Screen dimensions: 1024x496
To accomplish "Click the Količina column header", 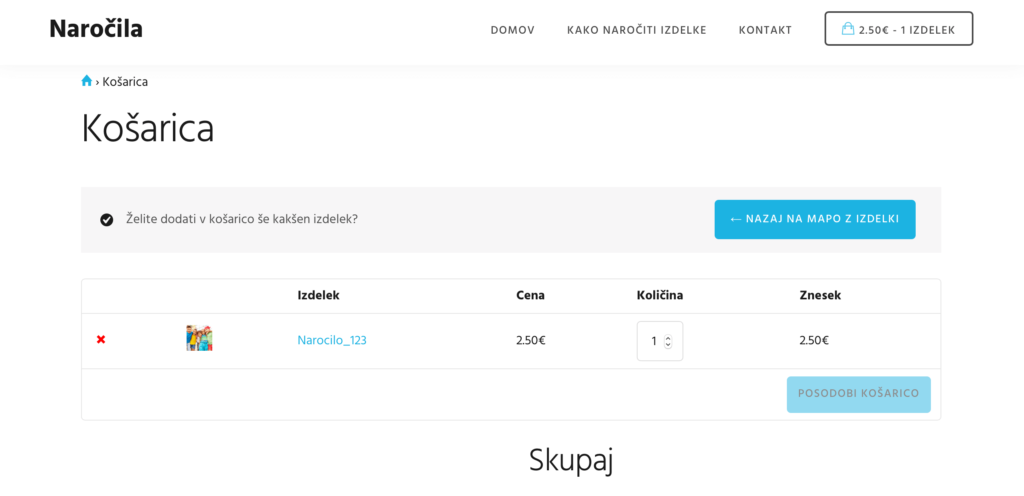I will tap(659, 296).
